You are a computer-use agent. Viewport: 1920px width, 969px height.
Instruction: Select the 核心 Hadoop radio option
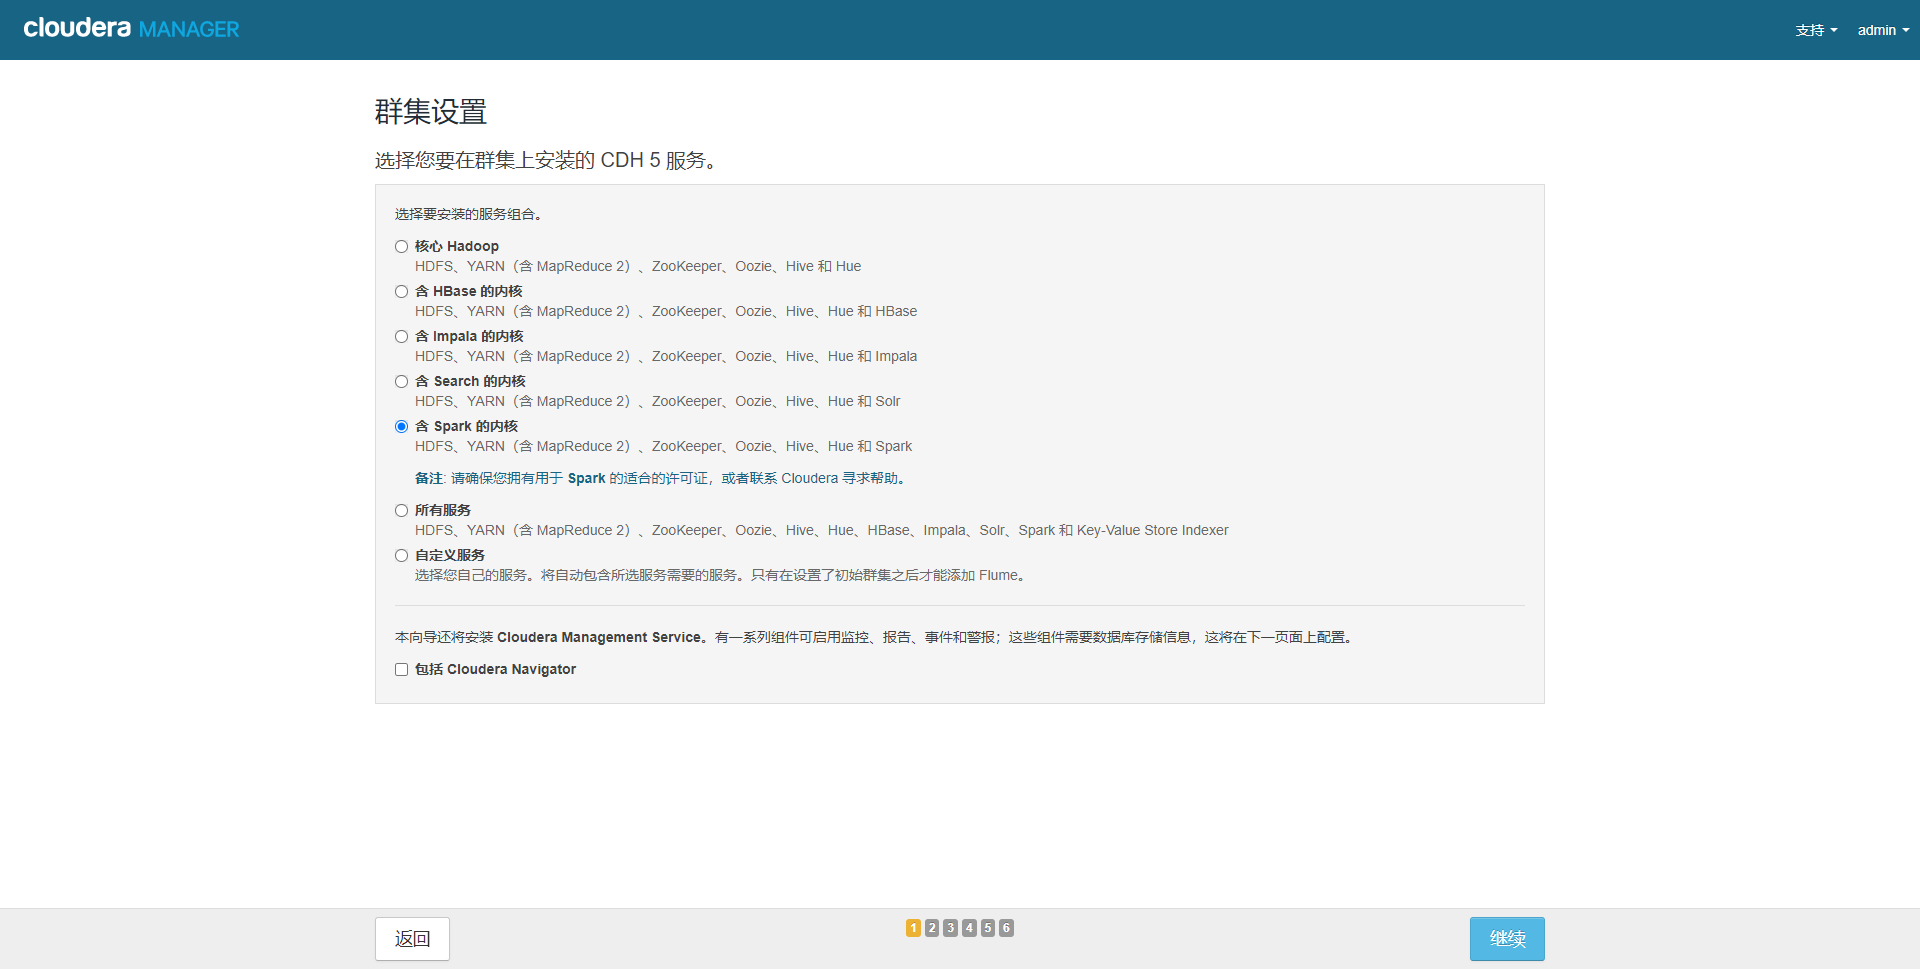pos(401,246)
